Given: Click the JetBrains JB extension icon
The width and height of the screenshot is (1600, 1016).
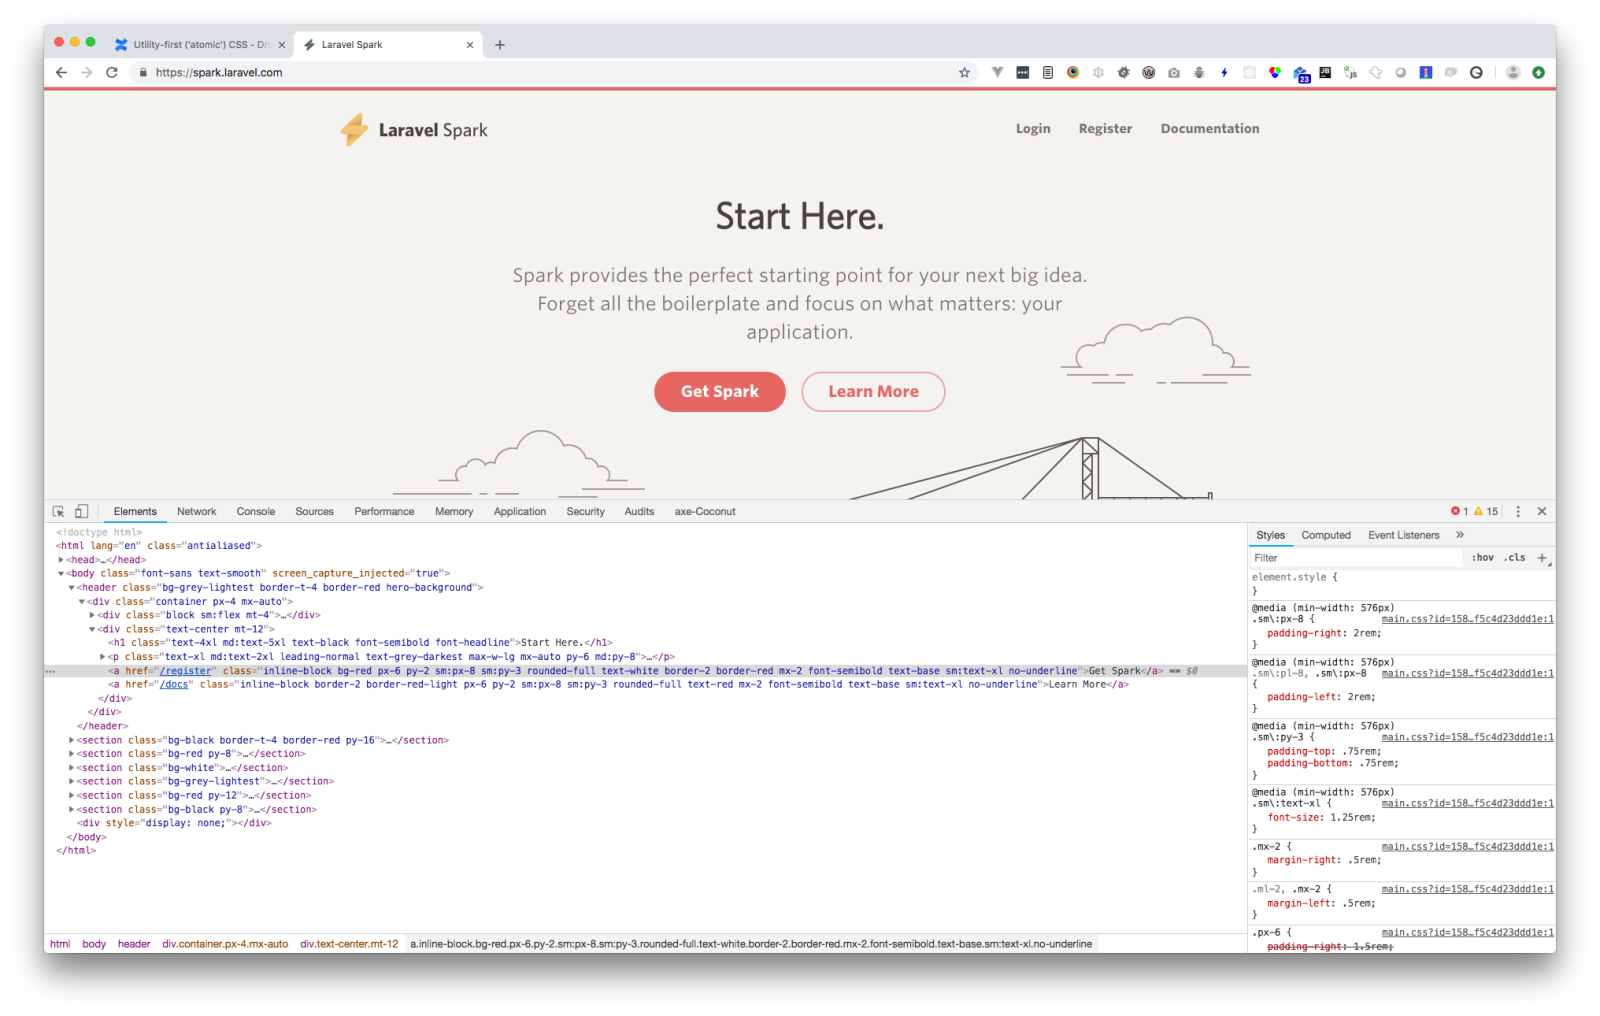Looking at the screenshot, I should coord(1325,72).
